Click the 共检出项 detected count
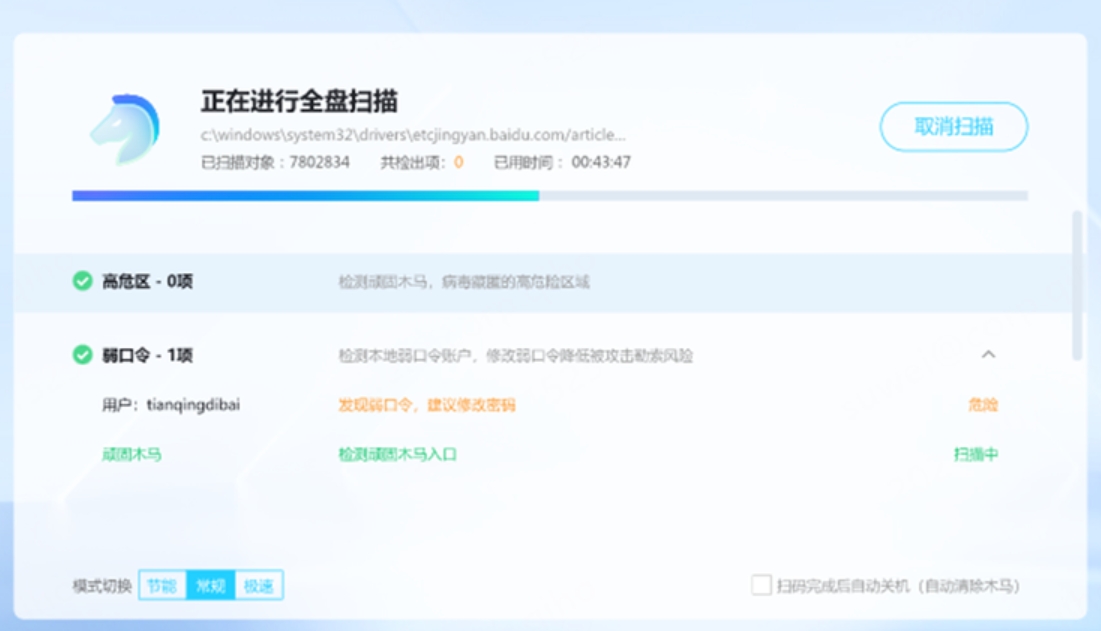This screenshot has height=631, width=1101. coord(421,162)
